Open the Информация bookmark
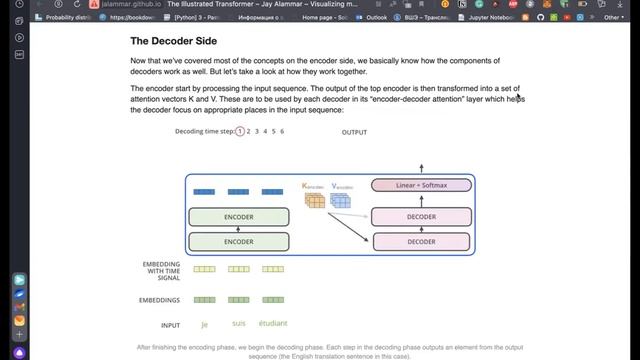This screenshot has width=640, height=360. tap(261, 18)
